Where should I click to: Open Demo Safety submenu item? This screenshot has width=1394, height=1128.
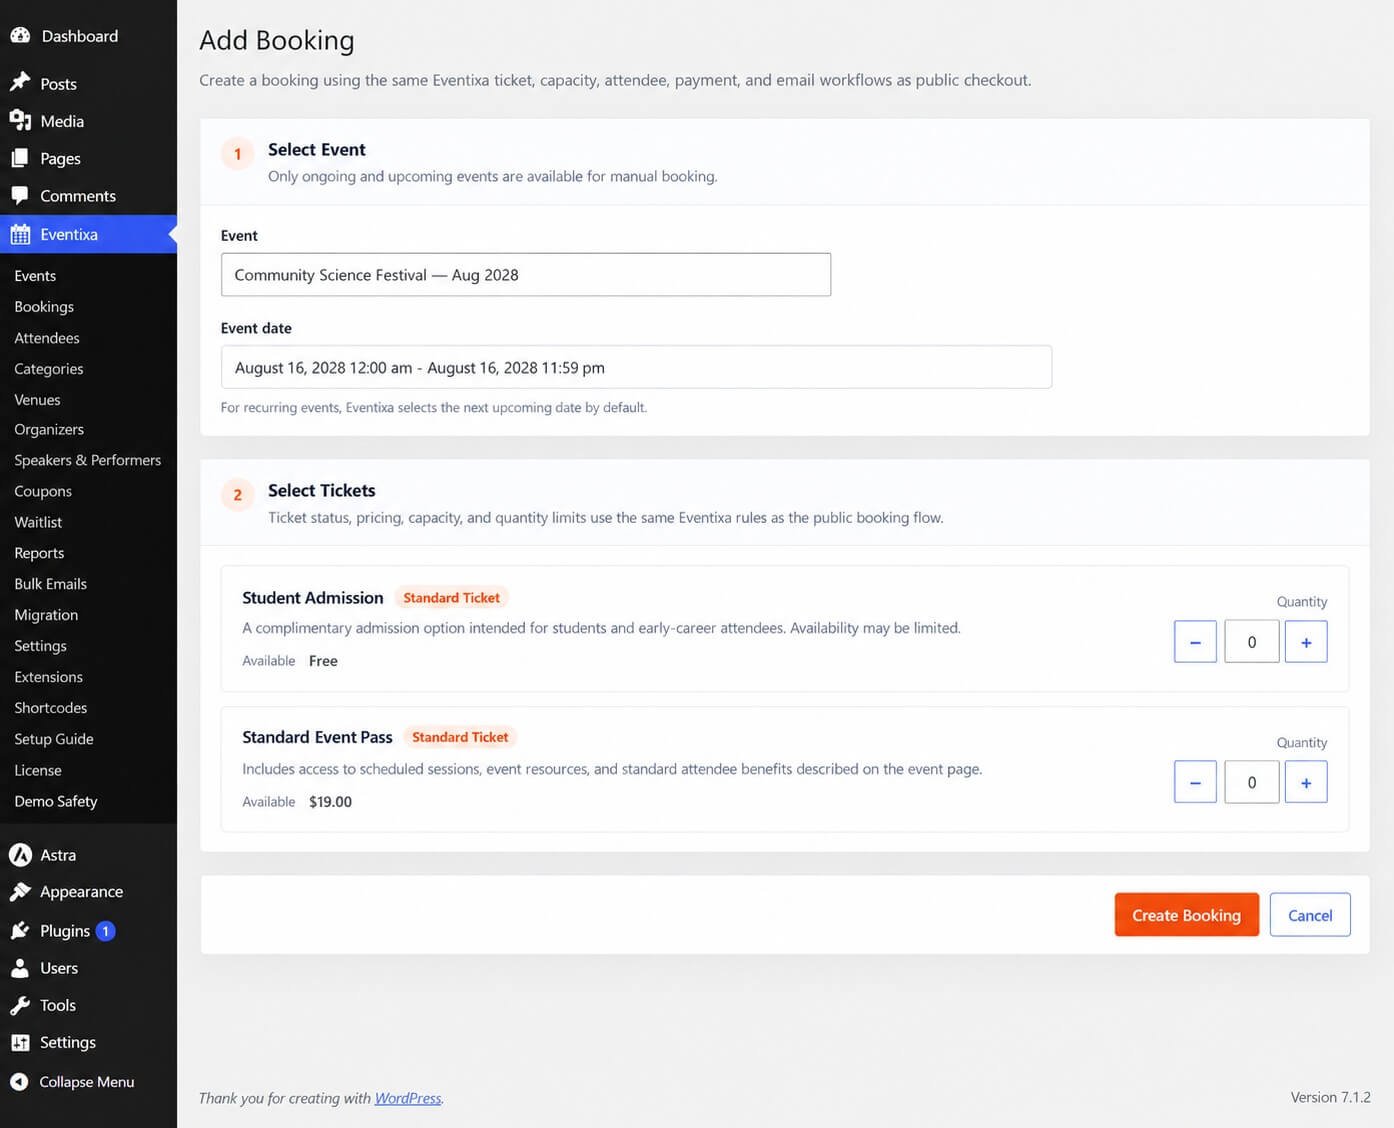pos(56,801)
